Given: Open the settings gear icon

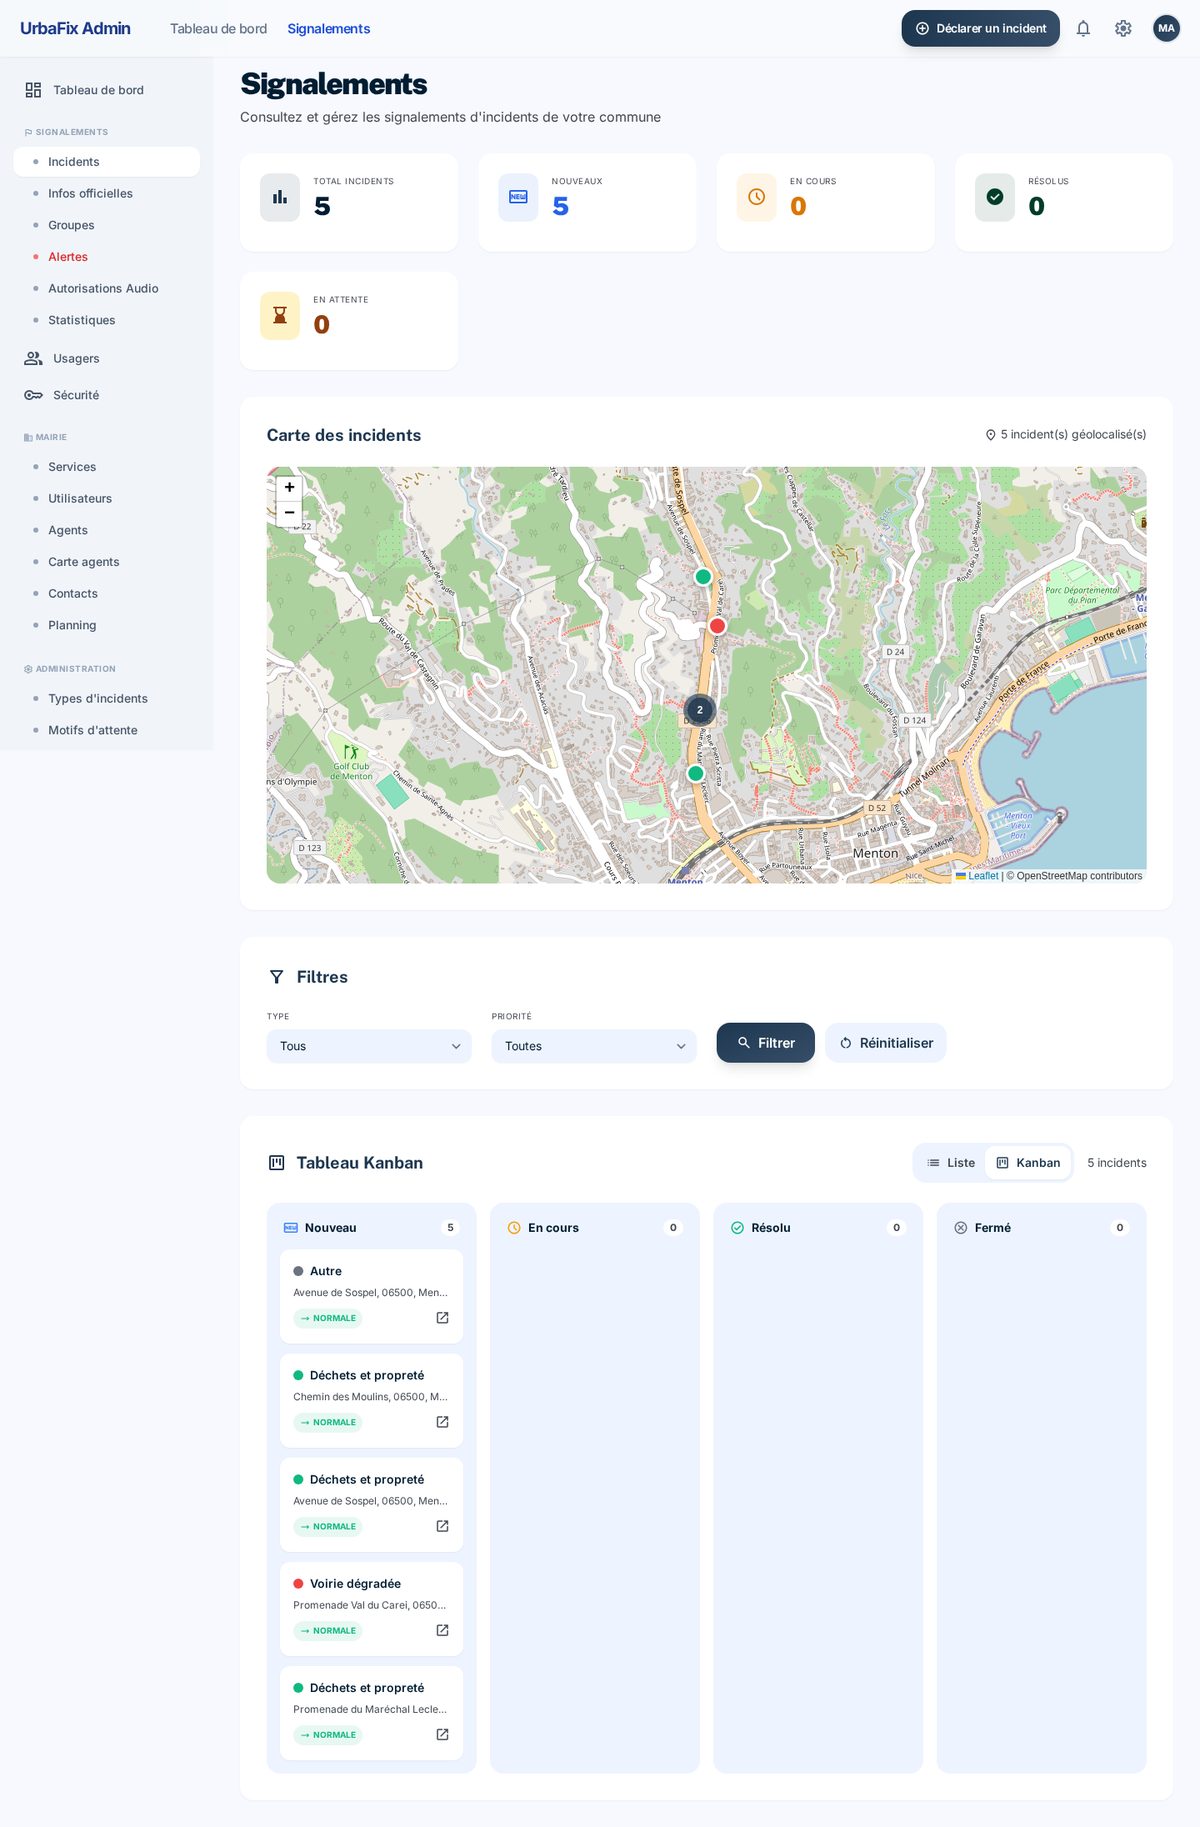Looking at the screenshot, I should [1123, 29].
